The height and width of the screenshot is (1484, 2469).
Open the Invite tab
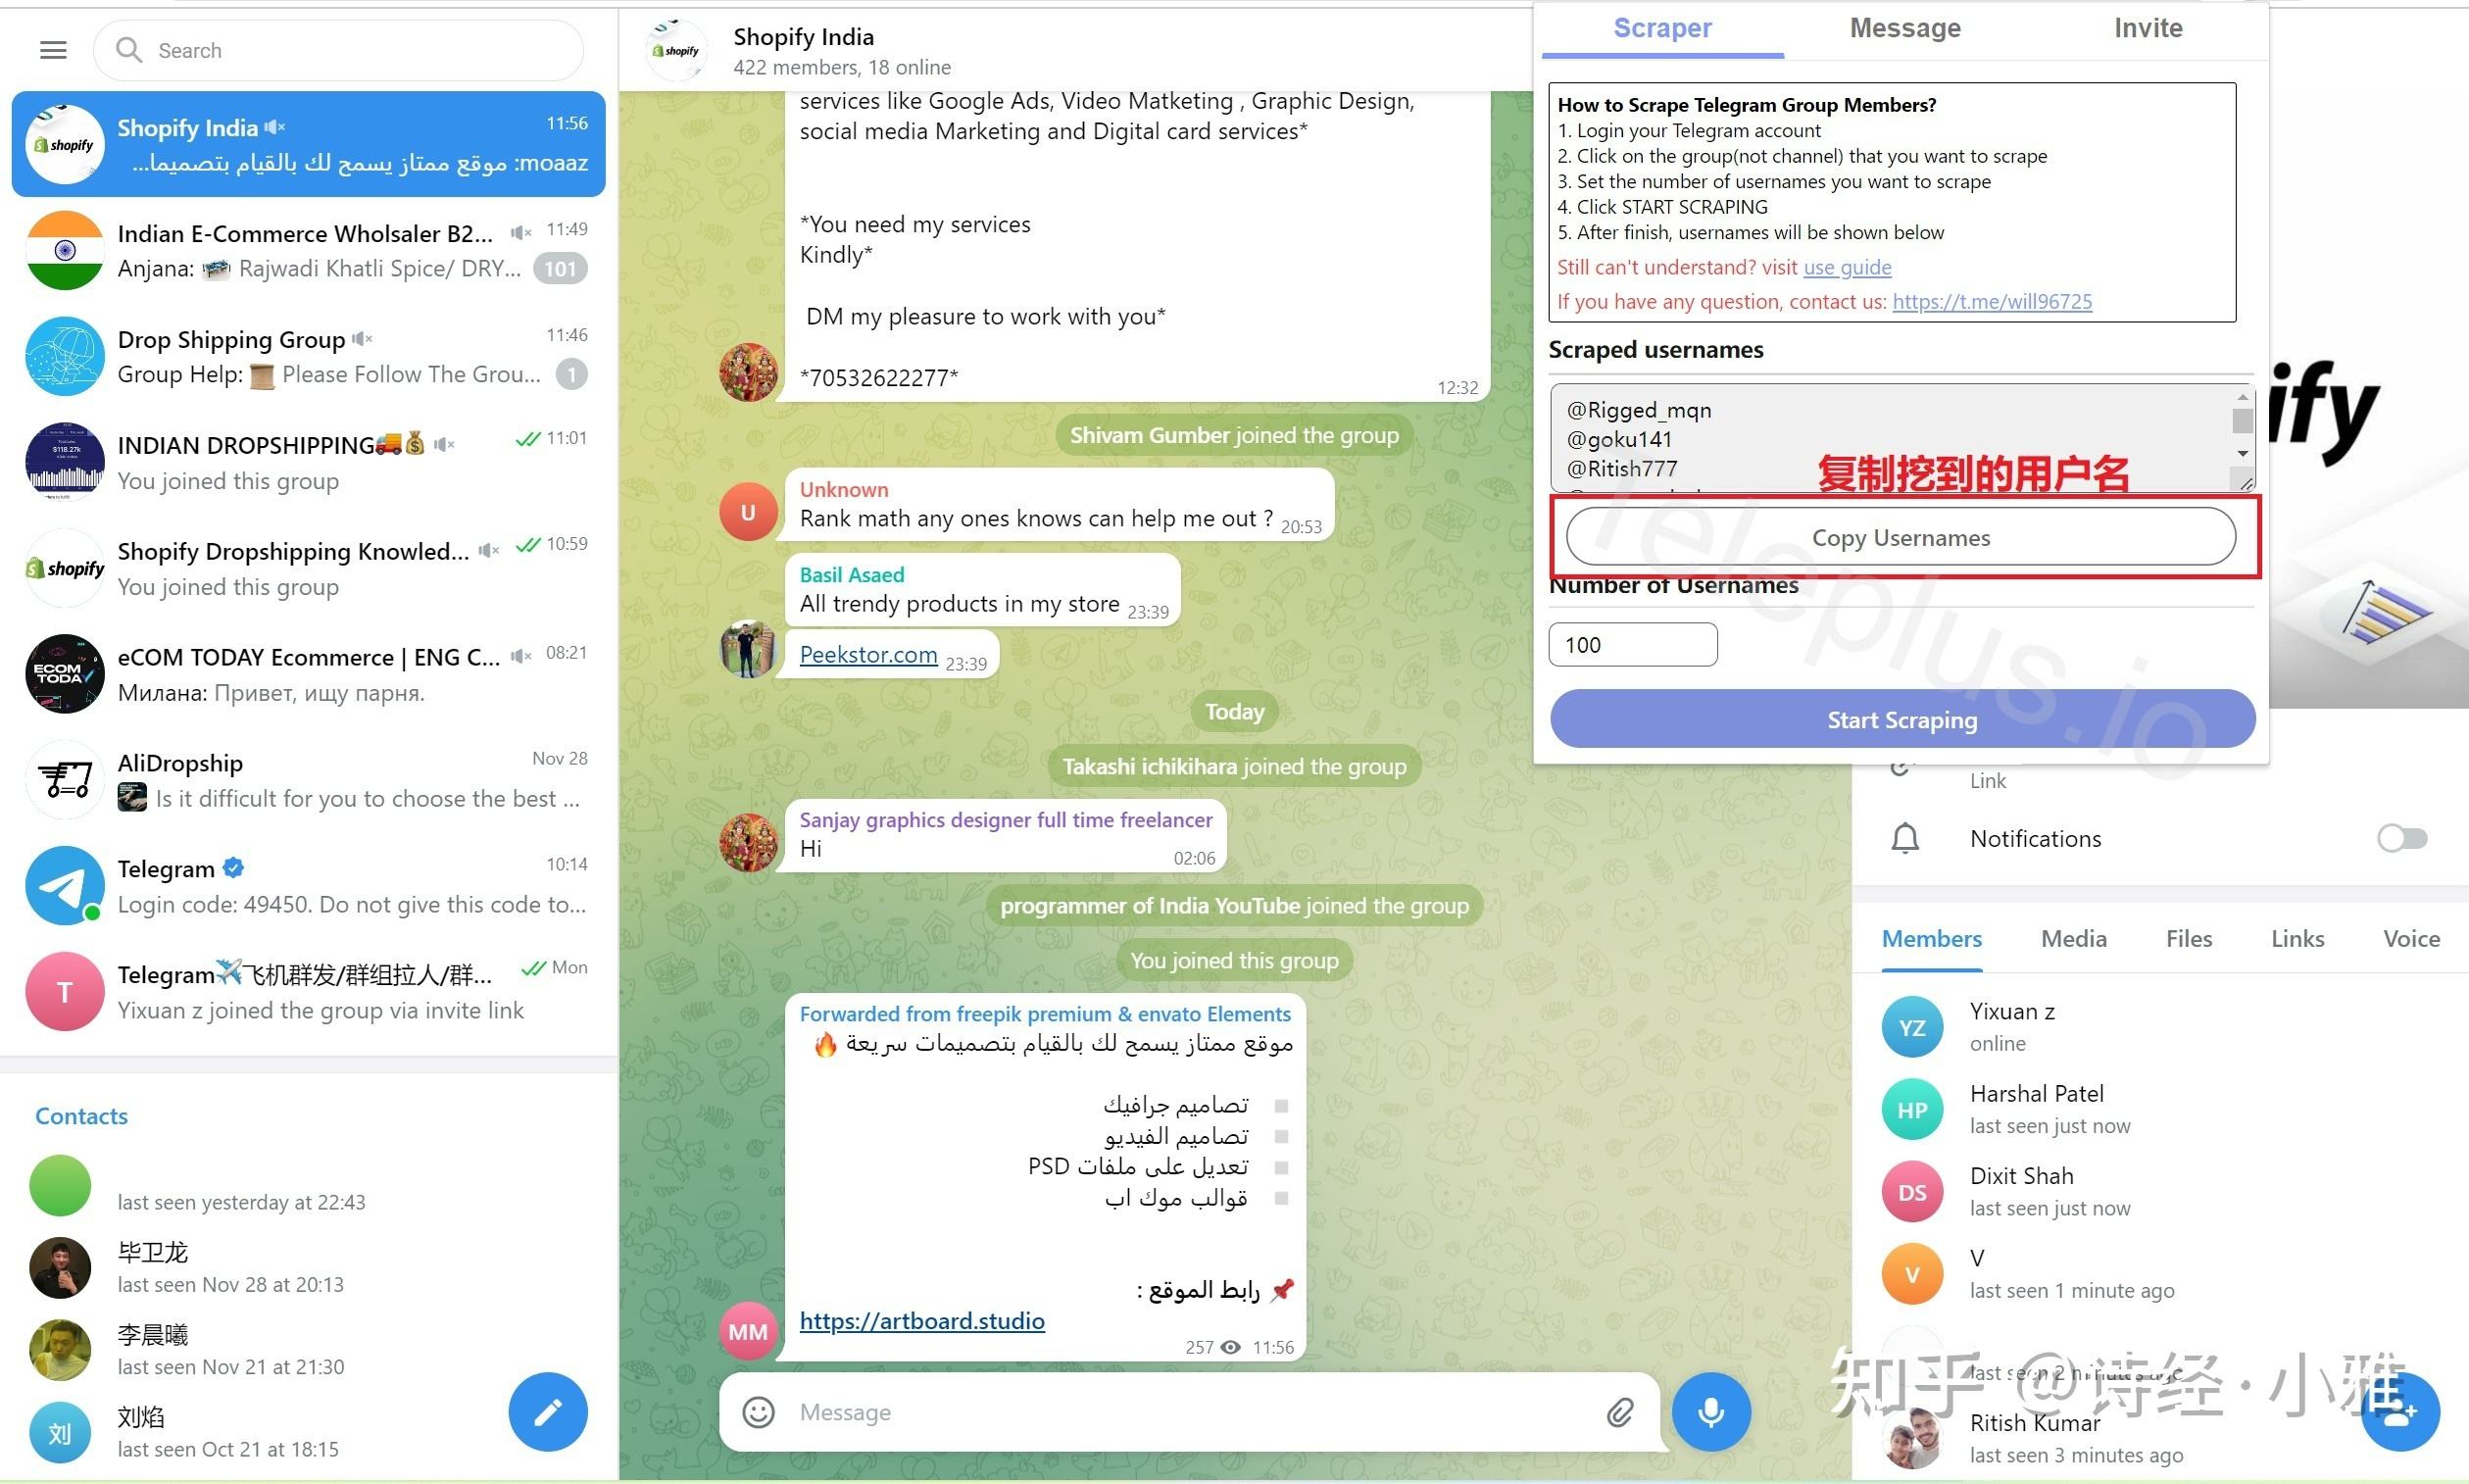[2148, 28]
